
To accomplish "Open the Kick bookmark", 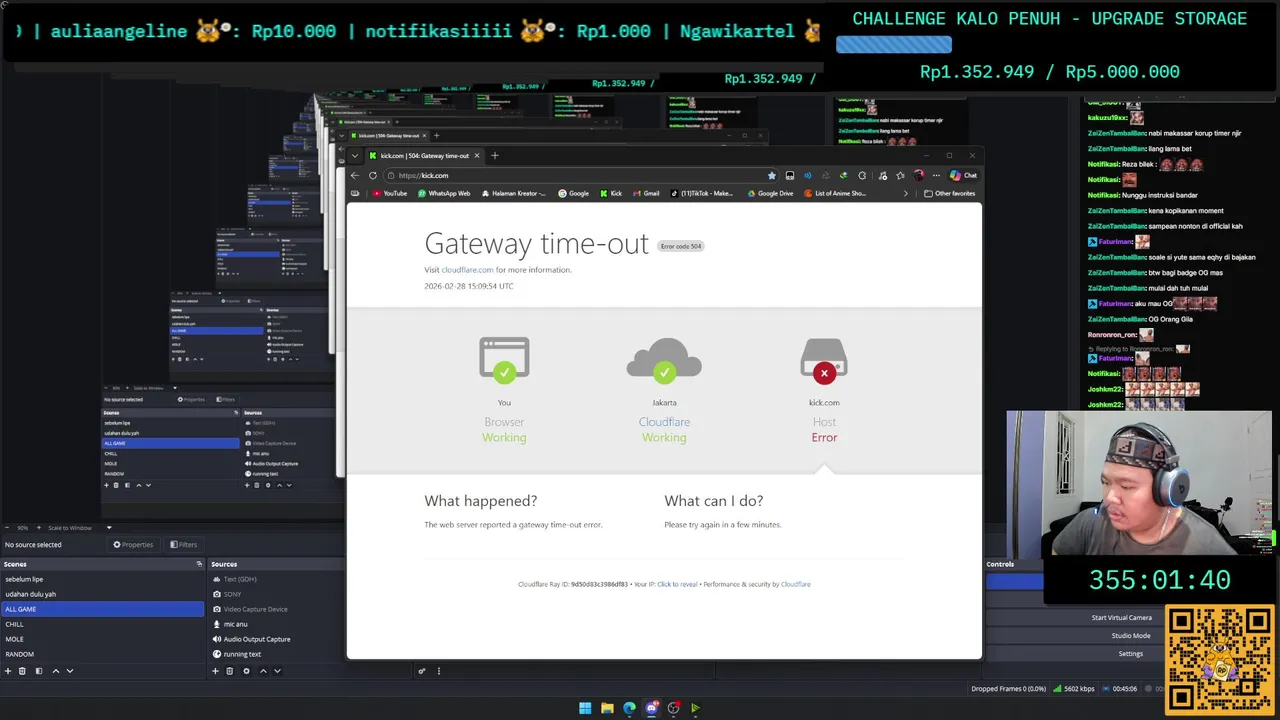I will tap(611, 193).
